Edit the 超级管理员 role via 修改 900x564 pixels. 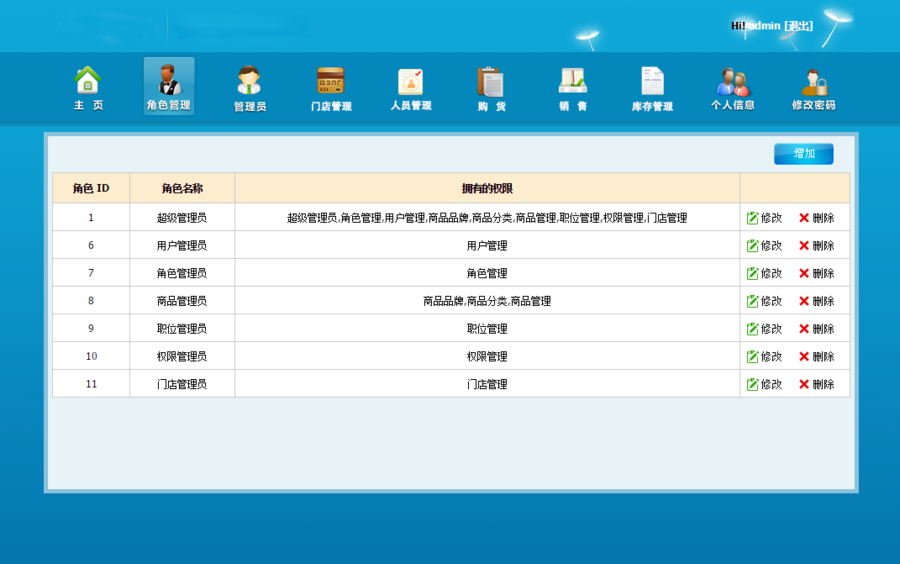click(x=764, y=218)
